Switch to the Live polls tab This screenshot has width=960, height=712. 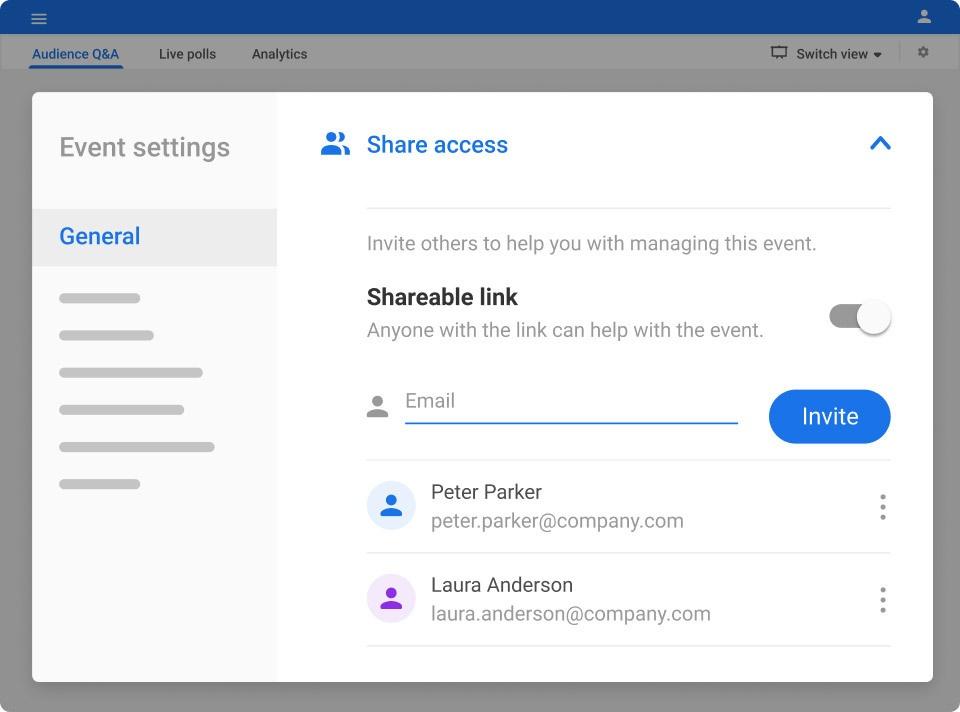click(187, 54)
